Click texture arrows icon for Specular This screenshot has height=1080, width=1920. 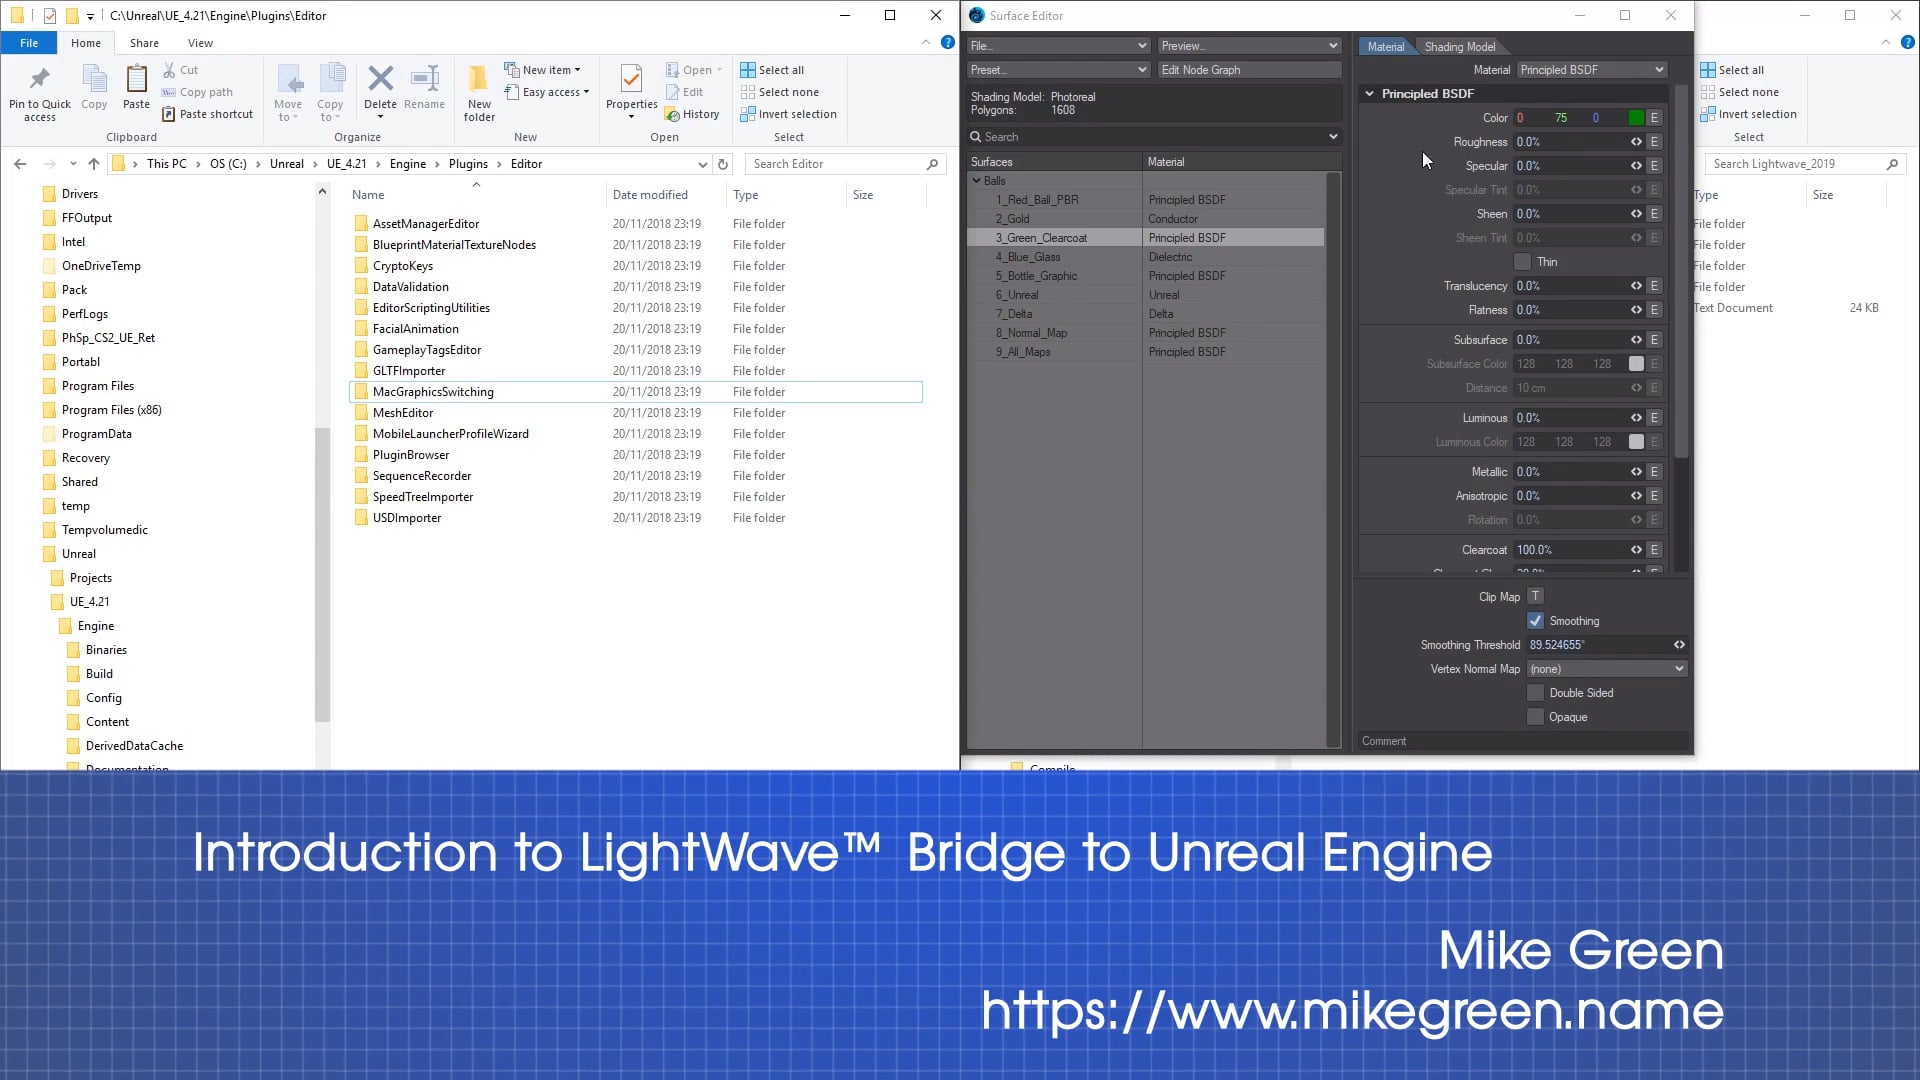pos(1636,166)
